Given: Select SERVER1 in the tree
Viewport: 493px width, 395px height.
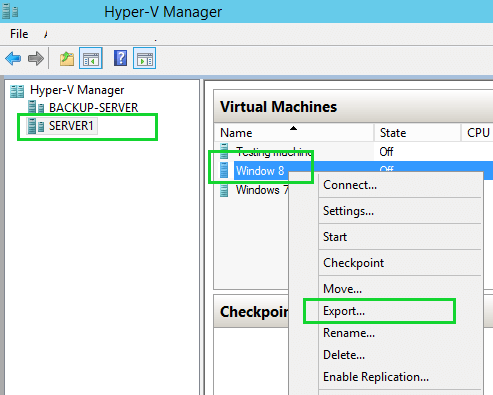Looking at the screenshot, I should [71, 126].
